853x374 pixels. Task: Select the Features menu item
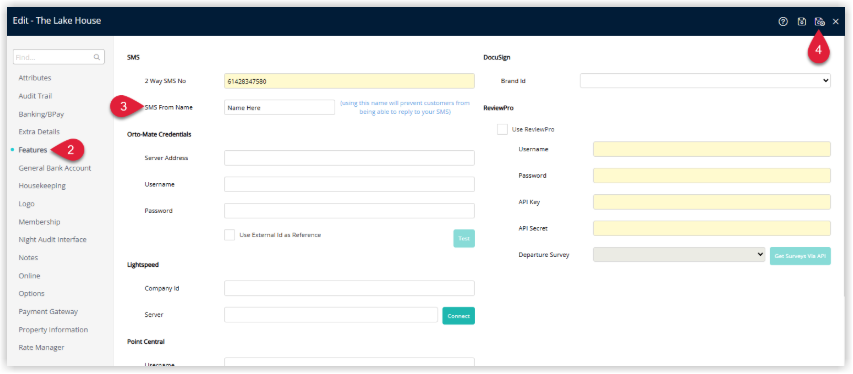(x=33, y=150)
